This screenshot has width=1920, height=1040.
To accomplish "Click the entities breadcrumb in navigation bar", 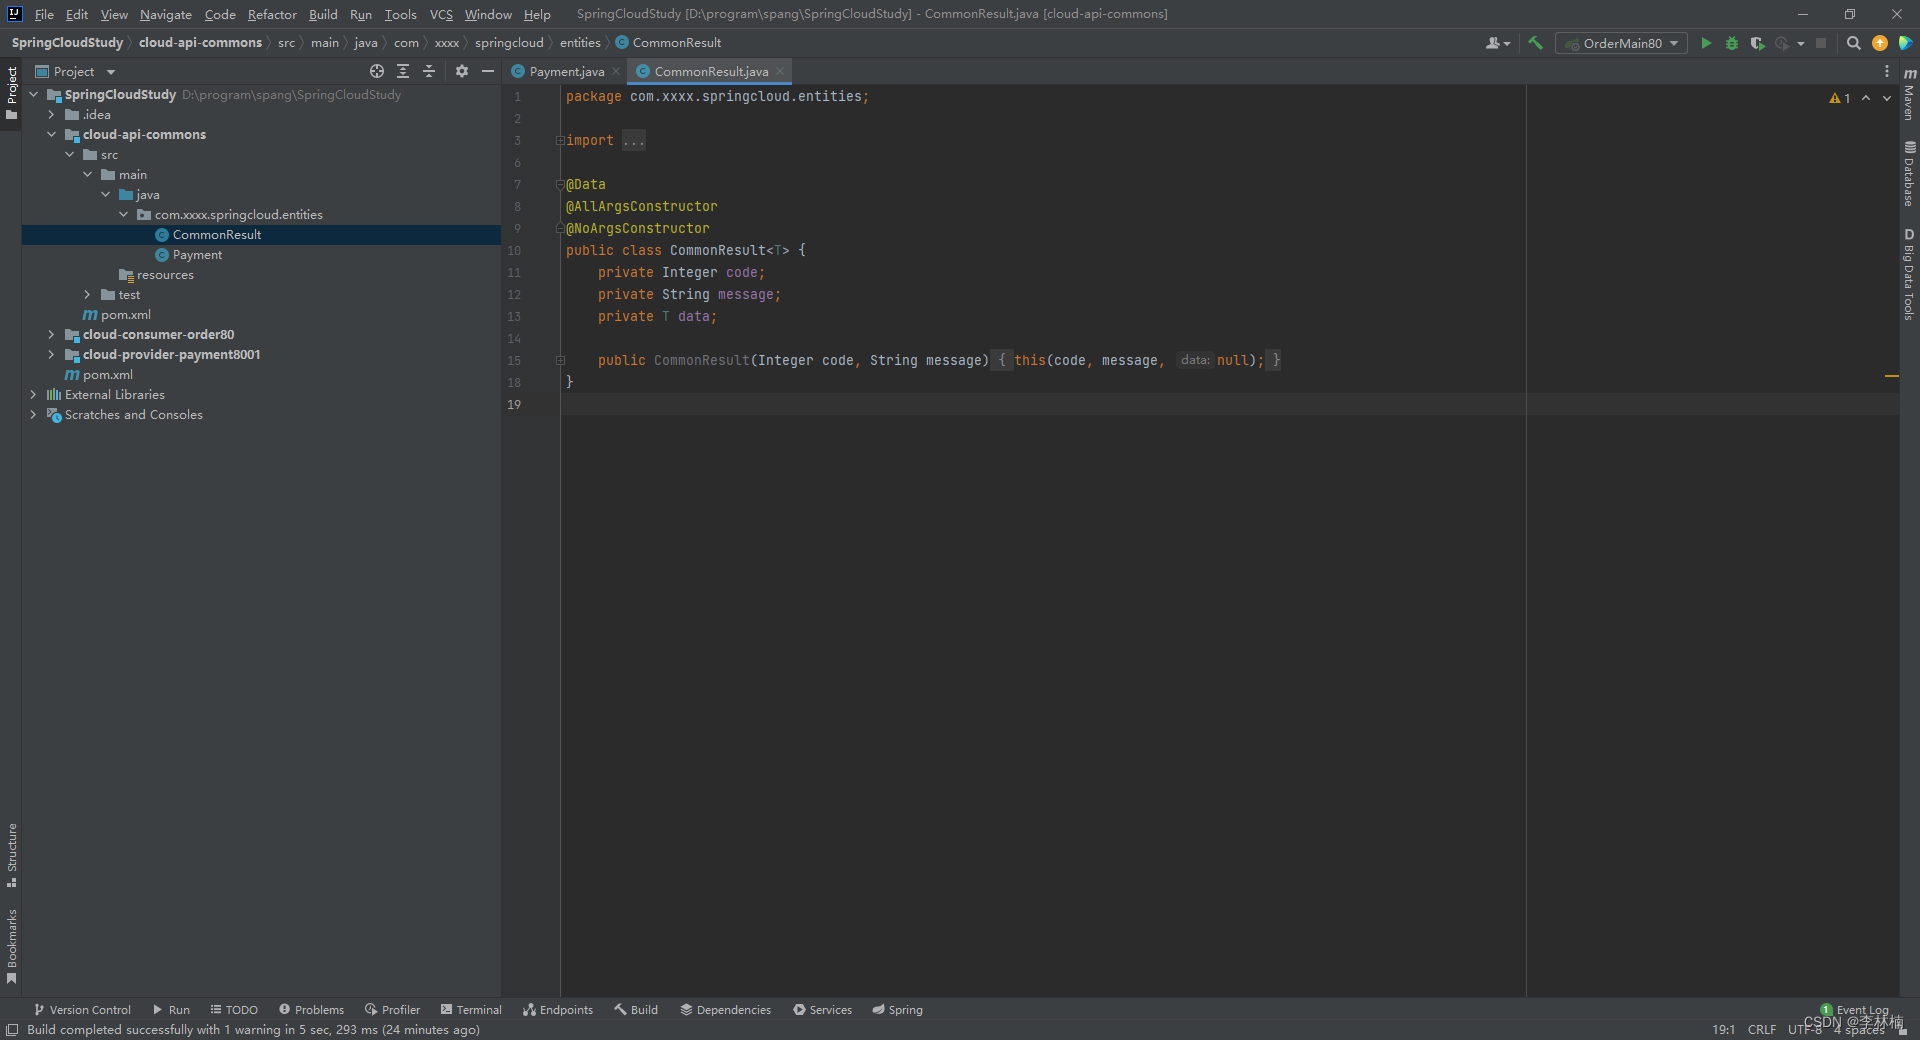I will coord(580,43).
